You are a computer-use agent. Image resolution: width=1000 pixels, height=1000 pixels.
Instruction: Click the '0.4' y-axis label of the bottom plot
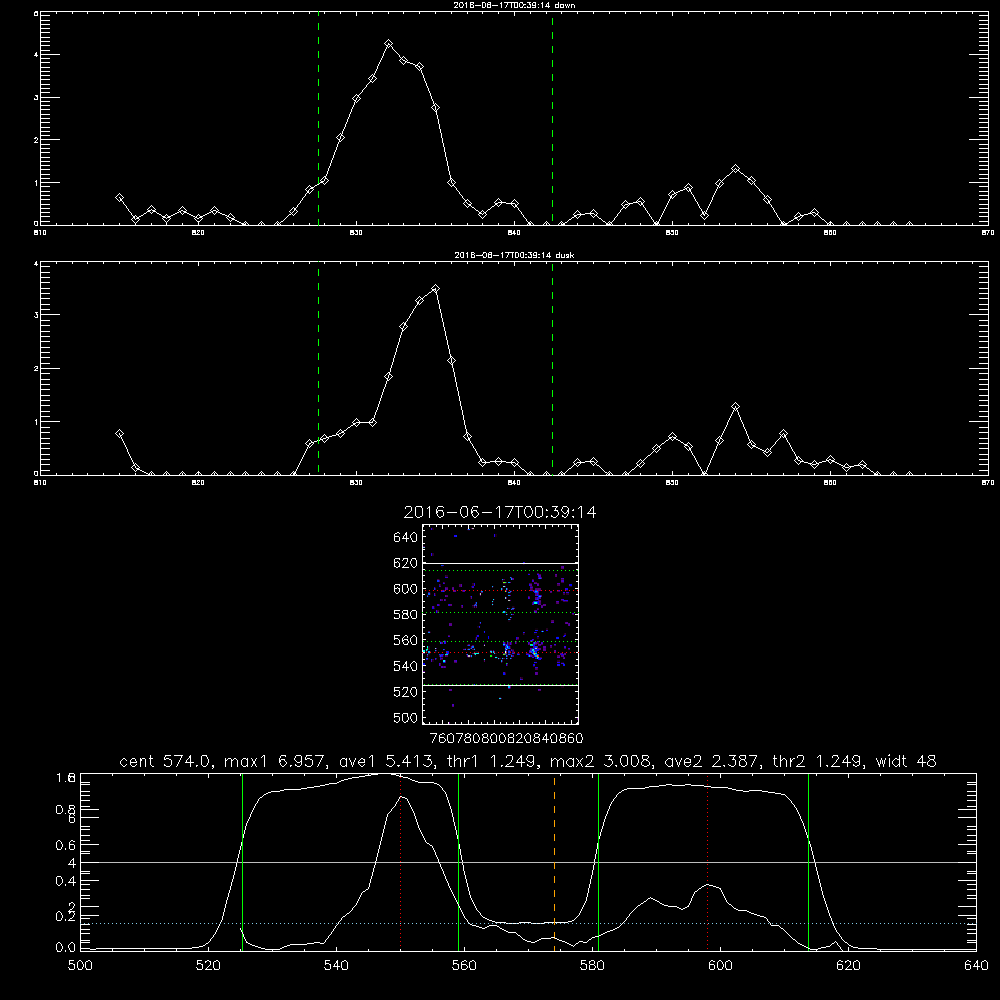pyautogui.click(x=66, y=881)
